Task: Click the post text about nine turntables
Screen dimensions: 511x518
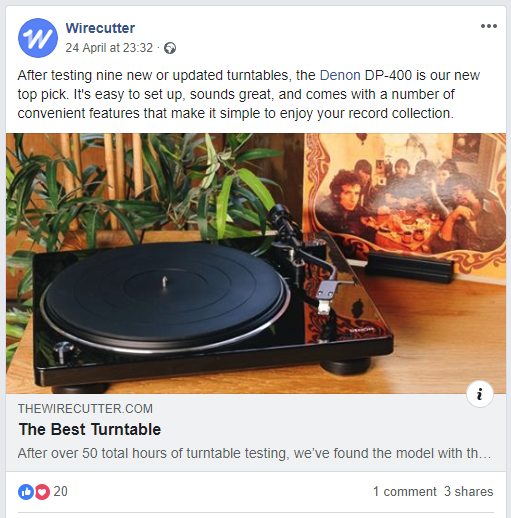Action: (x=249, y=94)
